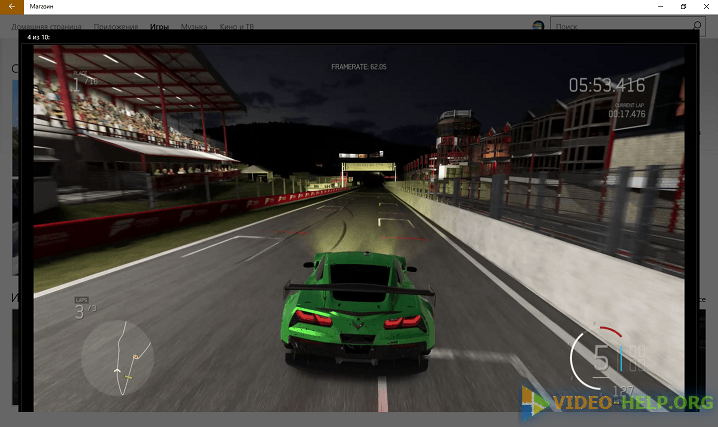This screenshot has height=427, width=718.
Task: Click the VIDEO-HELP.ORG watermark logo
Action: point(619,403)
